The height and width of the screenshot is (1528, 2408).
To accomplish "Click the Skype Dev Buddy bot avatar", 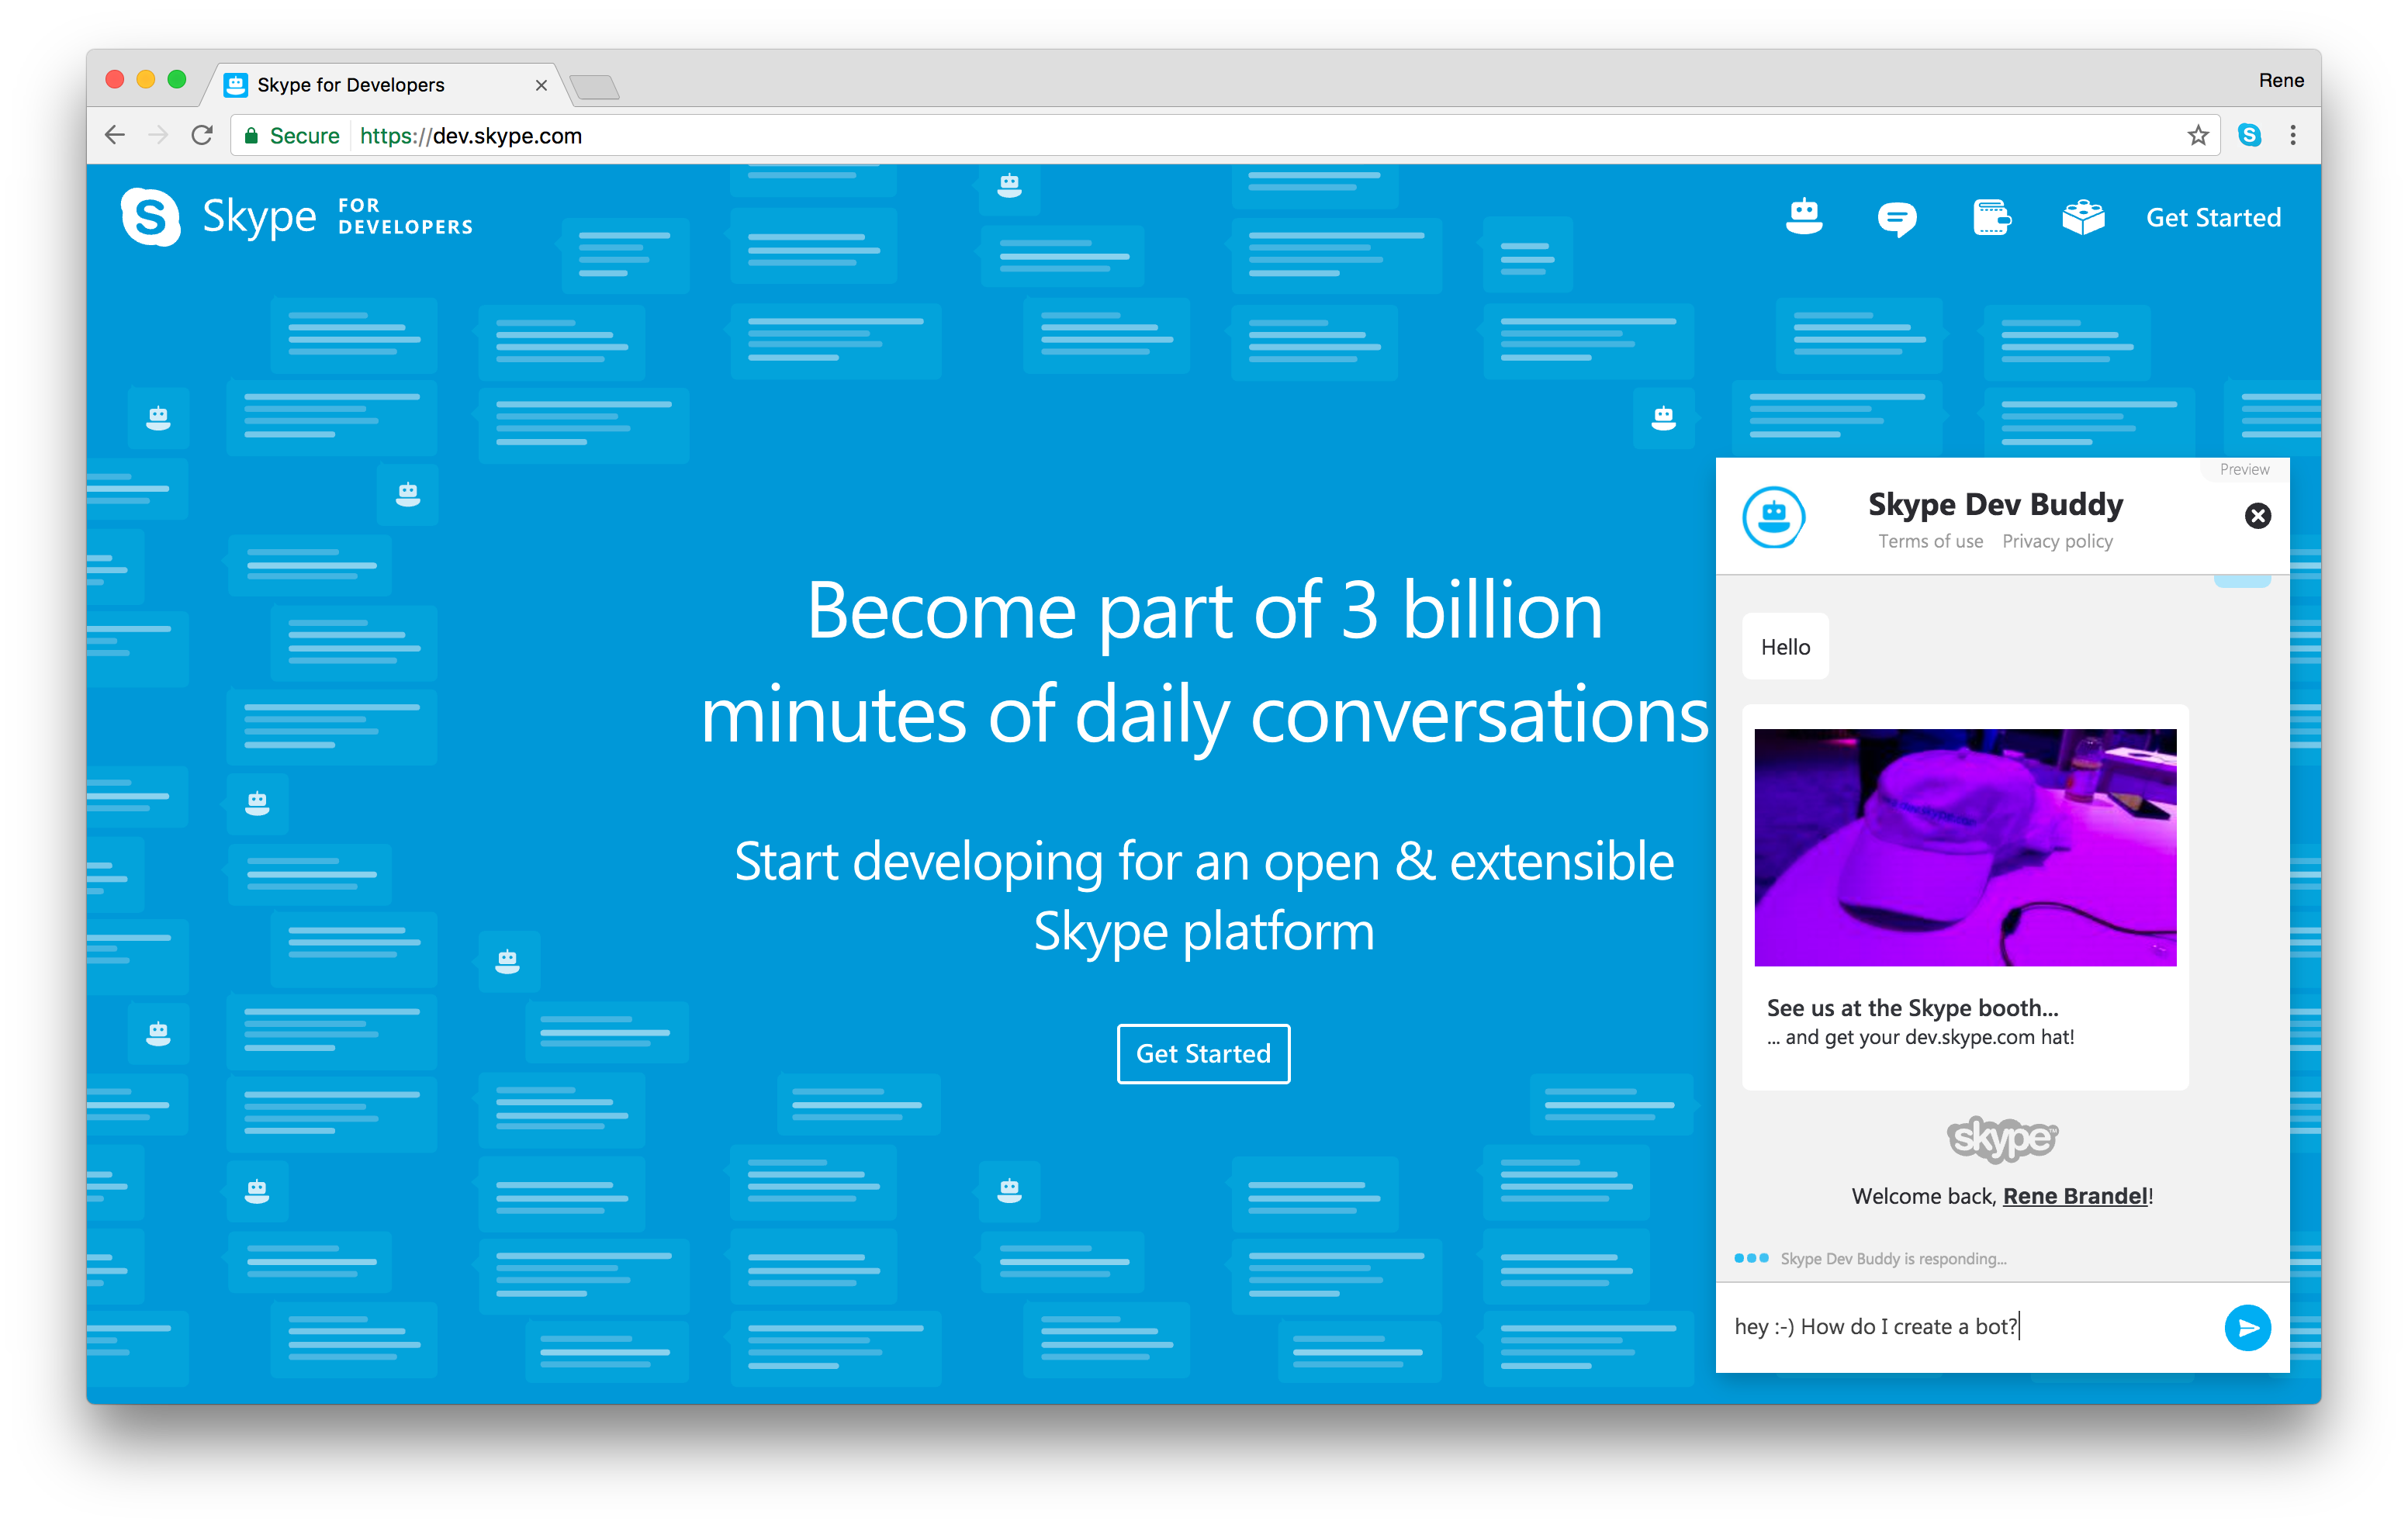I will [1773, 517].
